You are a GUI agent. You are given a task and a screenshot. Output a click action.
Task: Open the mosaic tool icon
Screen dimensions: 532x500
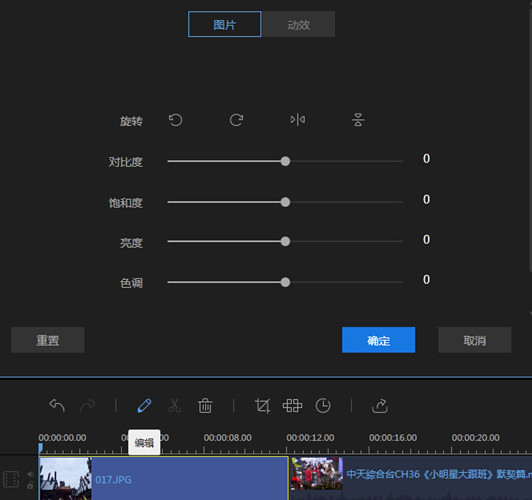click(292, 405)
